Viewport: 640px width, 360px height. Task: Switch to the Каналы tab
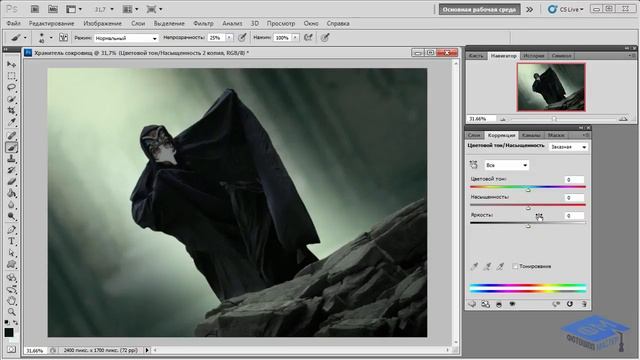(x=531, y=135)
